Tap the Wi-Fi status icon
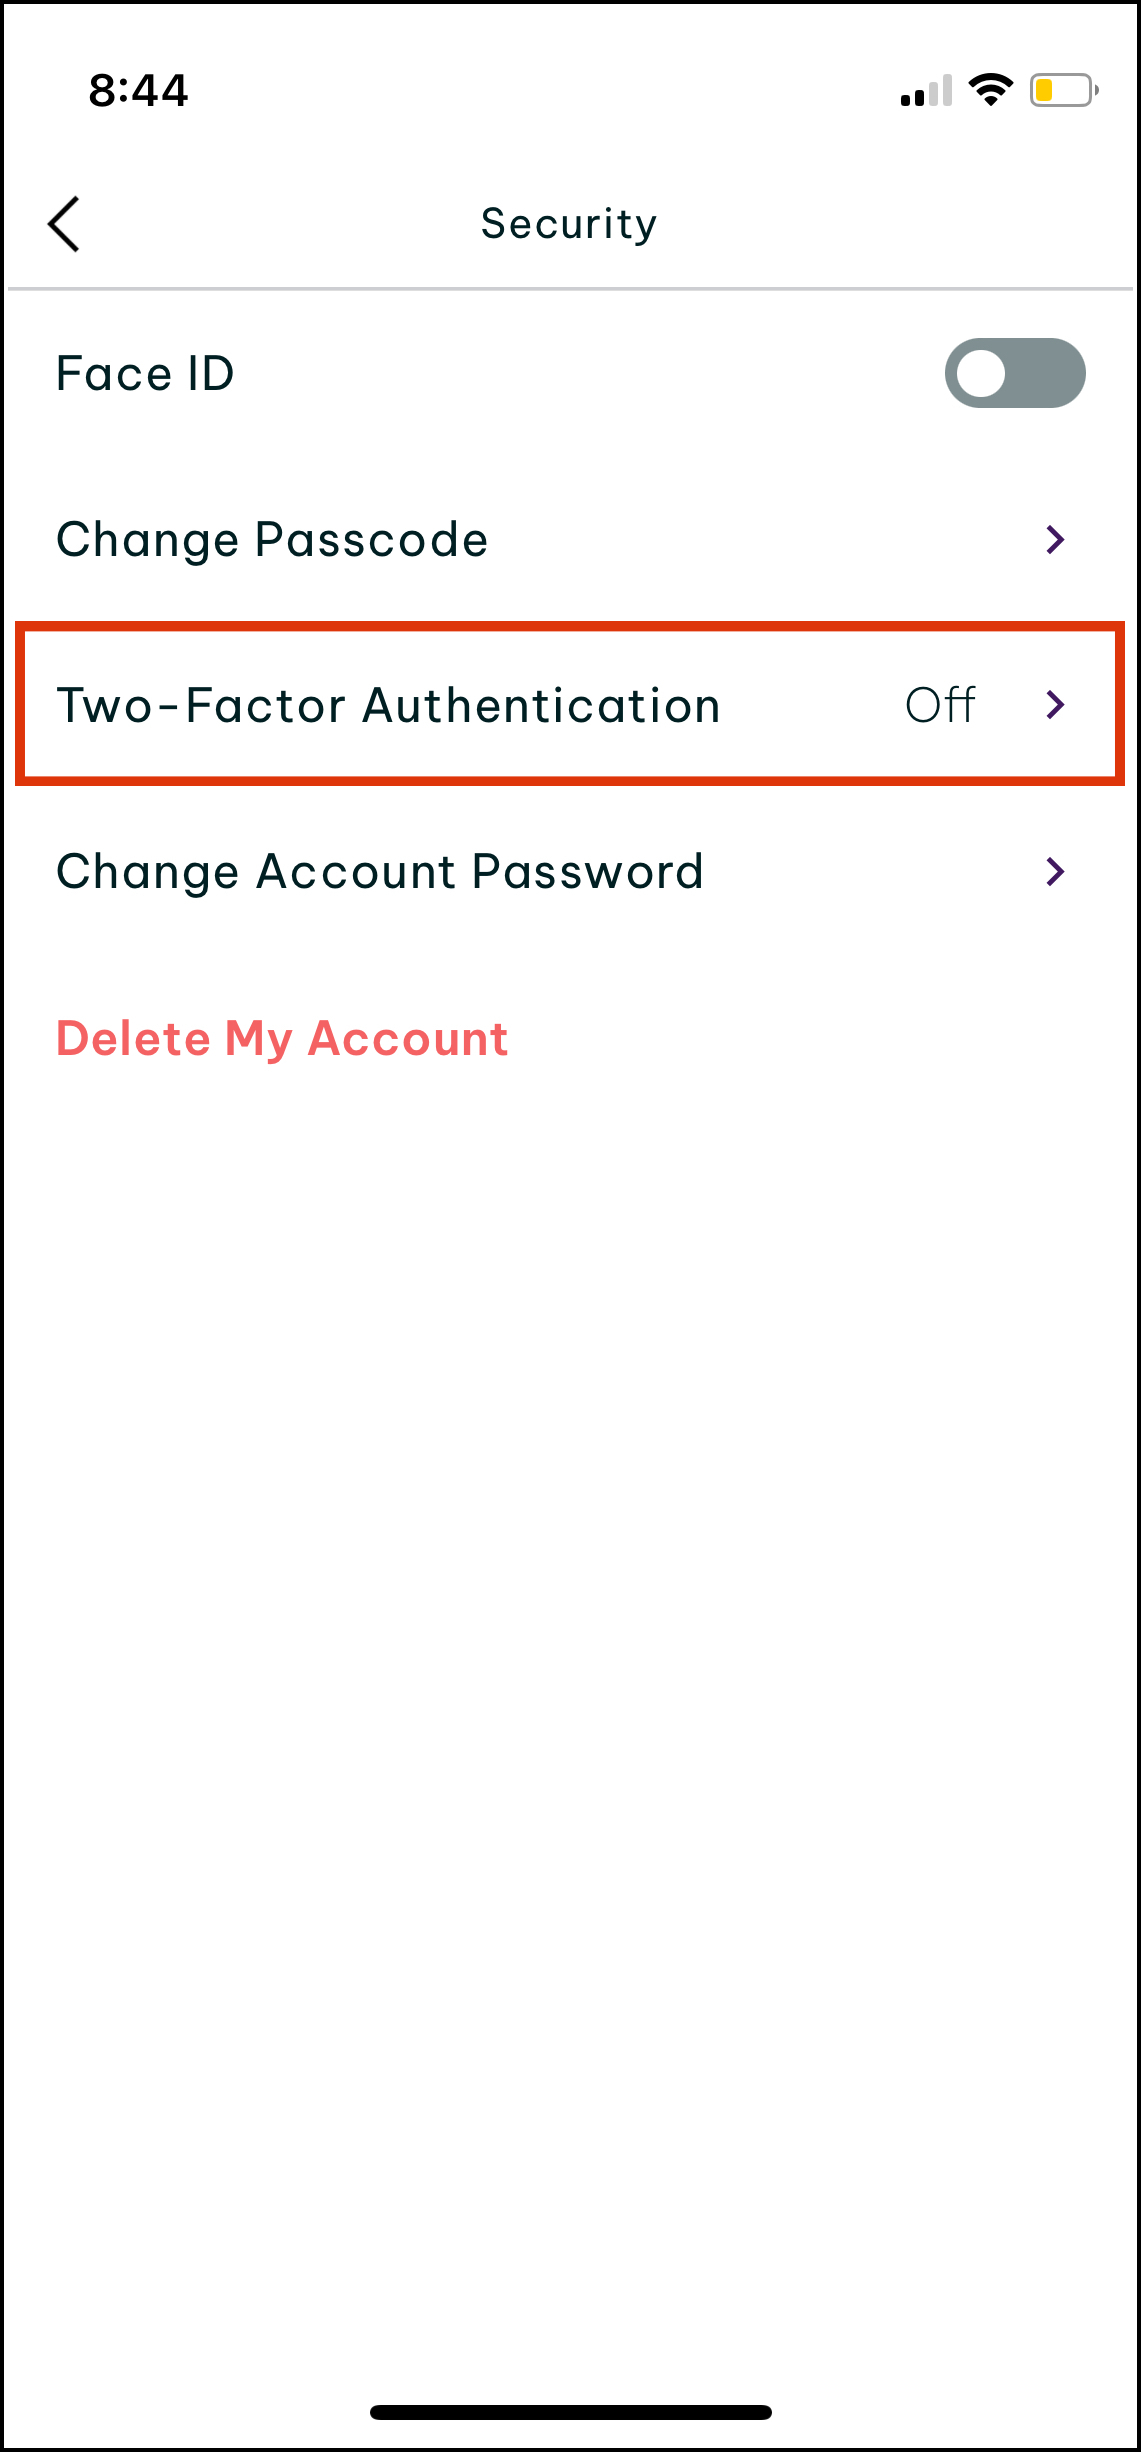This screenshot has width=1141, height=2452. pyautogui.click(x=990, y=90)
